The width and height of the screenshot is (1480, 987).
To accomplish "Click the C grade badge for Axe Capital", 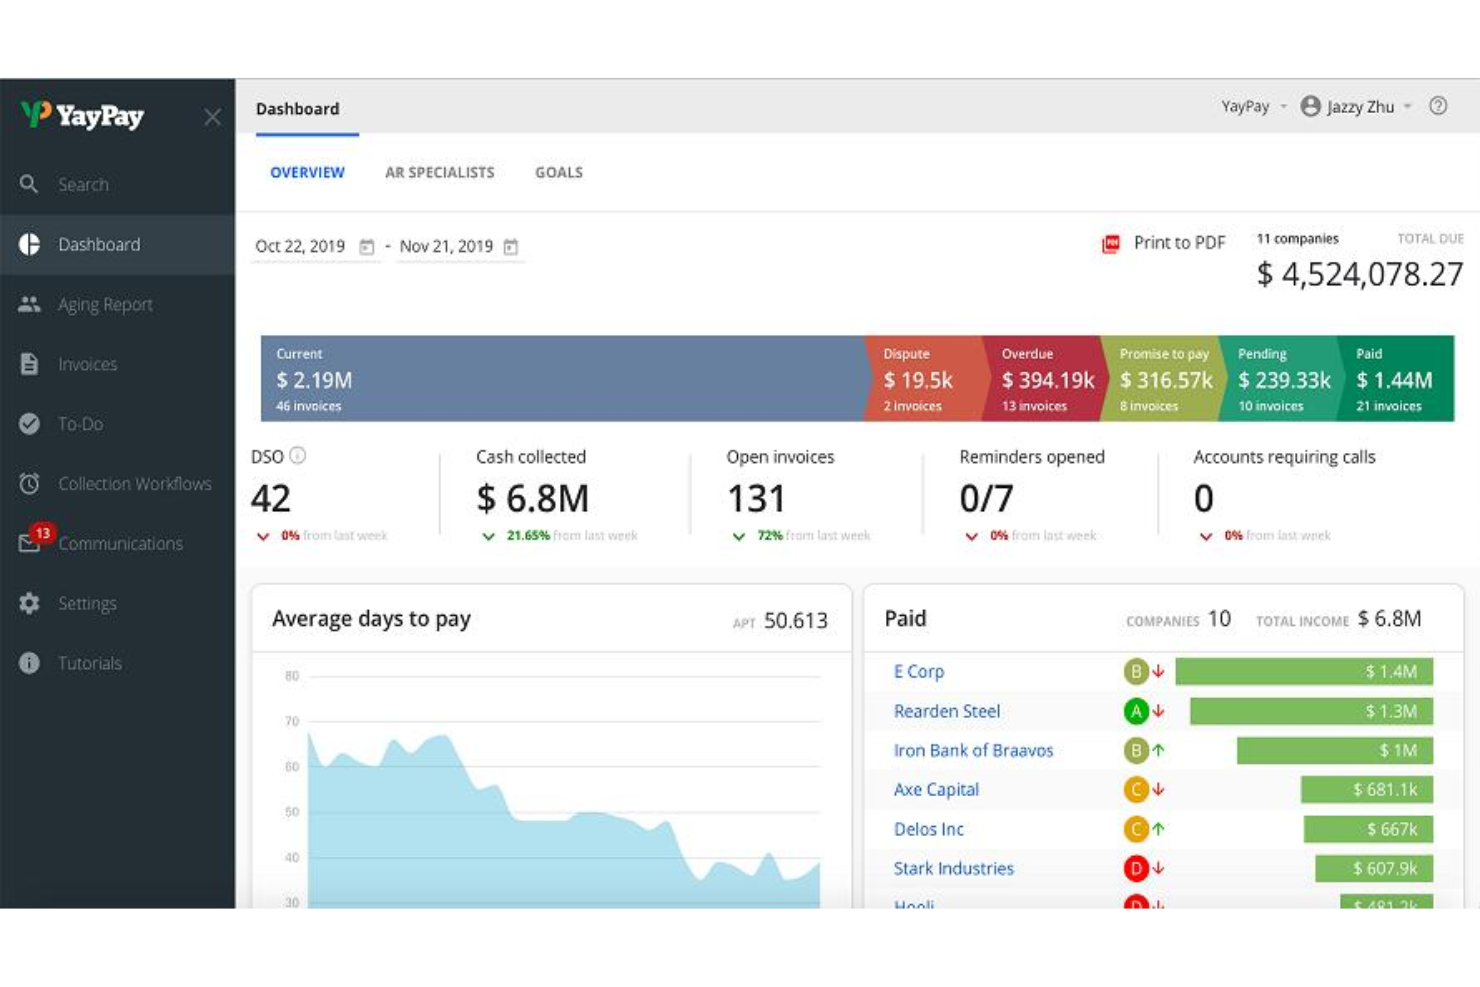I will 1135,790.
